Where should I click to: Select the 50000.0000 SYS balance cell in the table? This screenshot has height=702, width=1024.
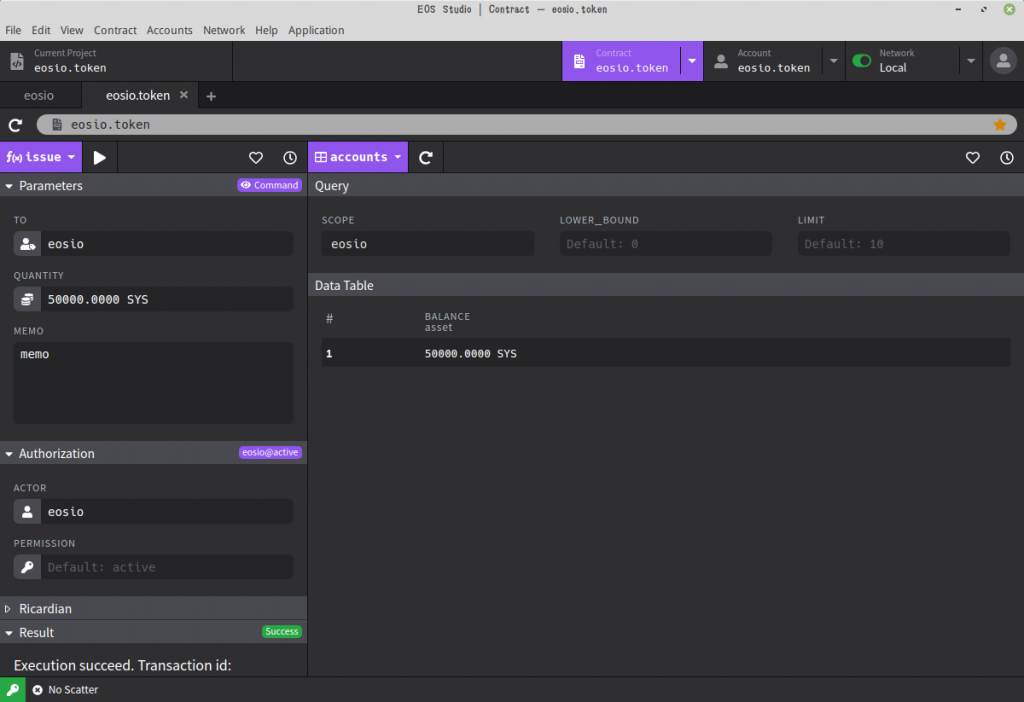point(470,353)
